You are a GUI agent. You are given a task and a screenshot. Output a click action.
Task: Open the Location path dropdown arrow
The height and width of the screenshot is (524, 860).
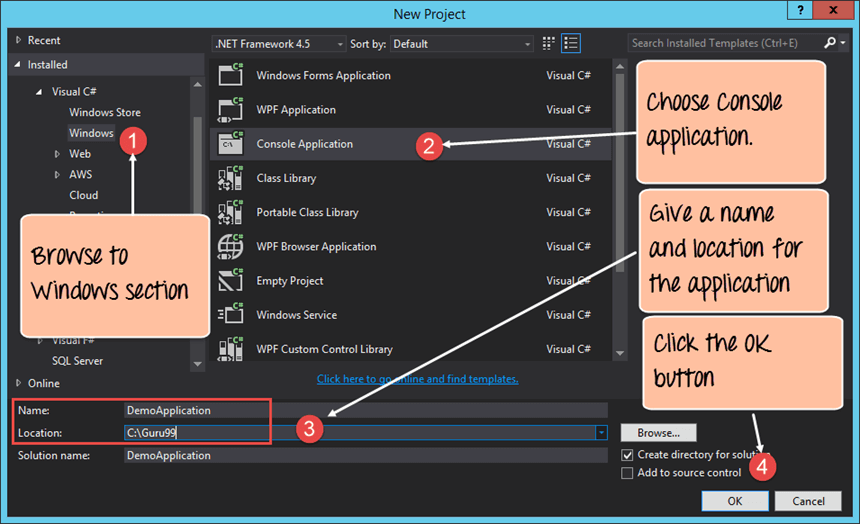601,433
